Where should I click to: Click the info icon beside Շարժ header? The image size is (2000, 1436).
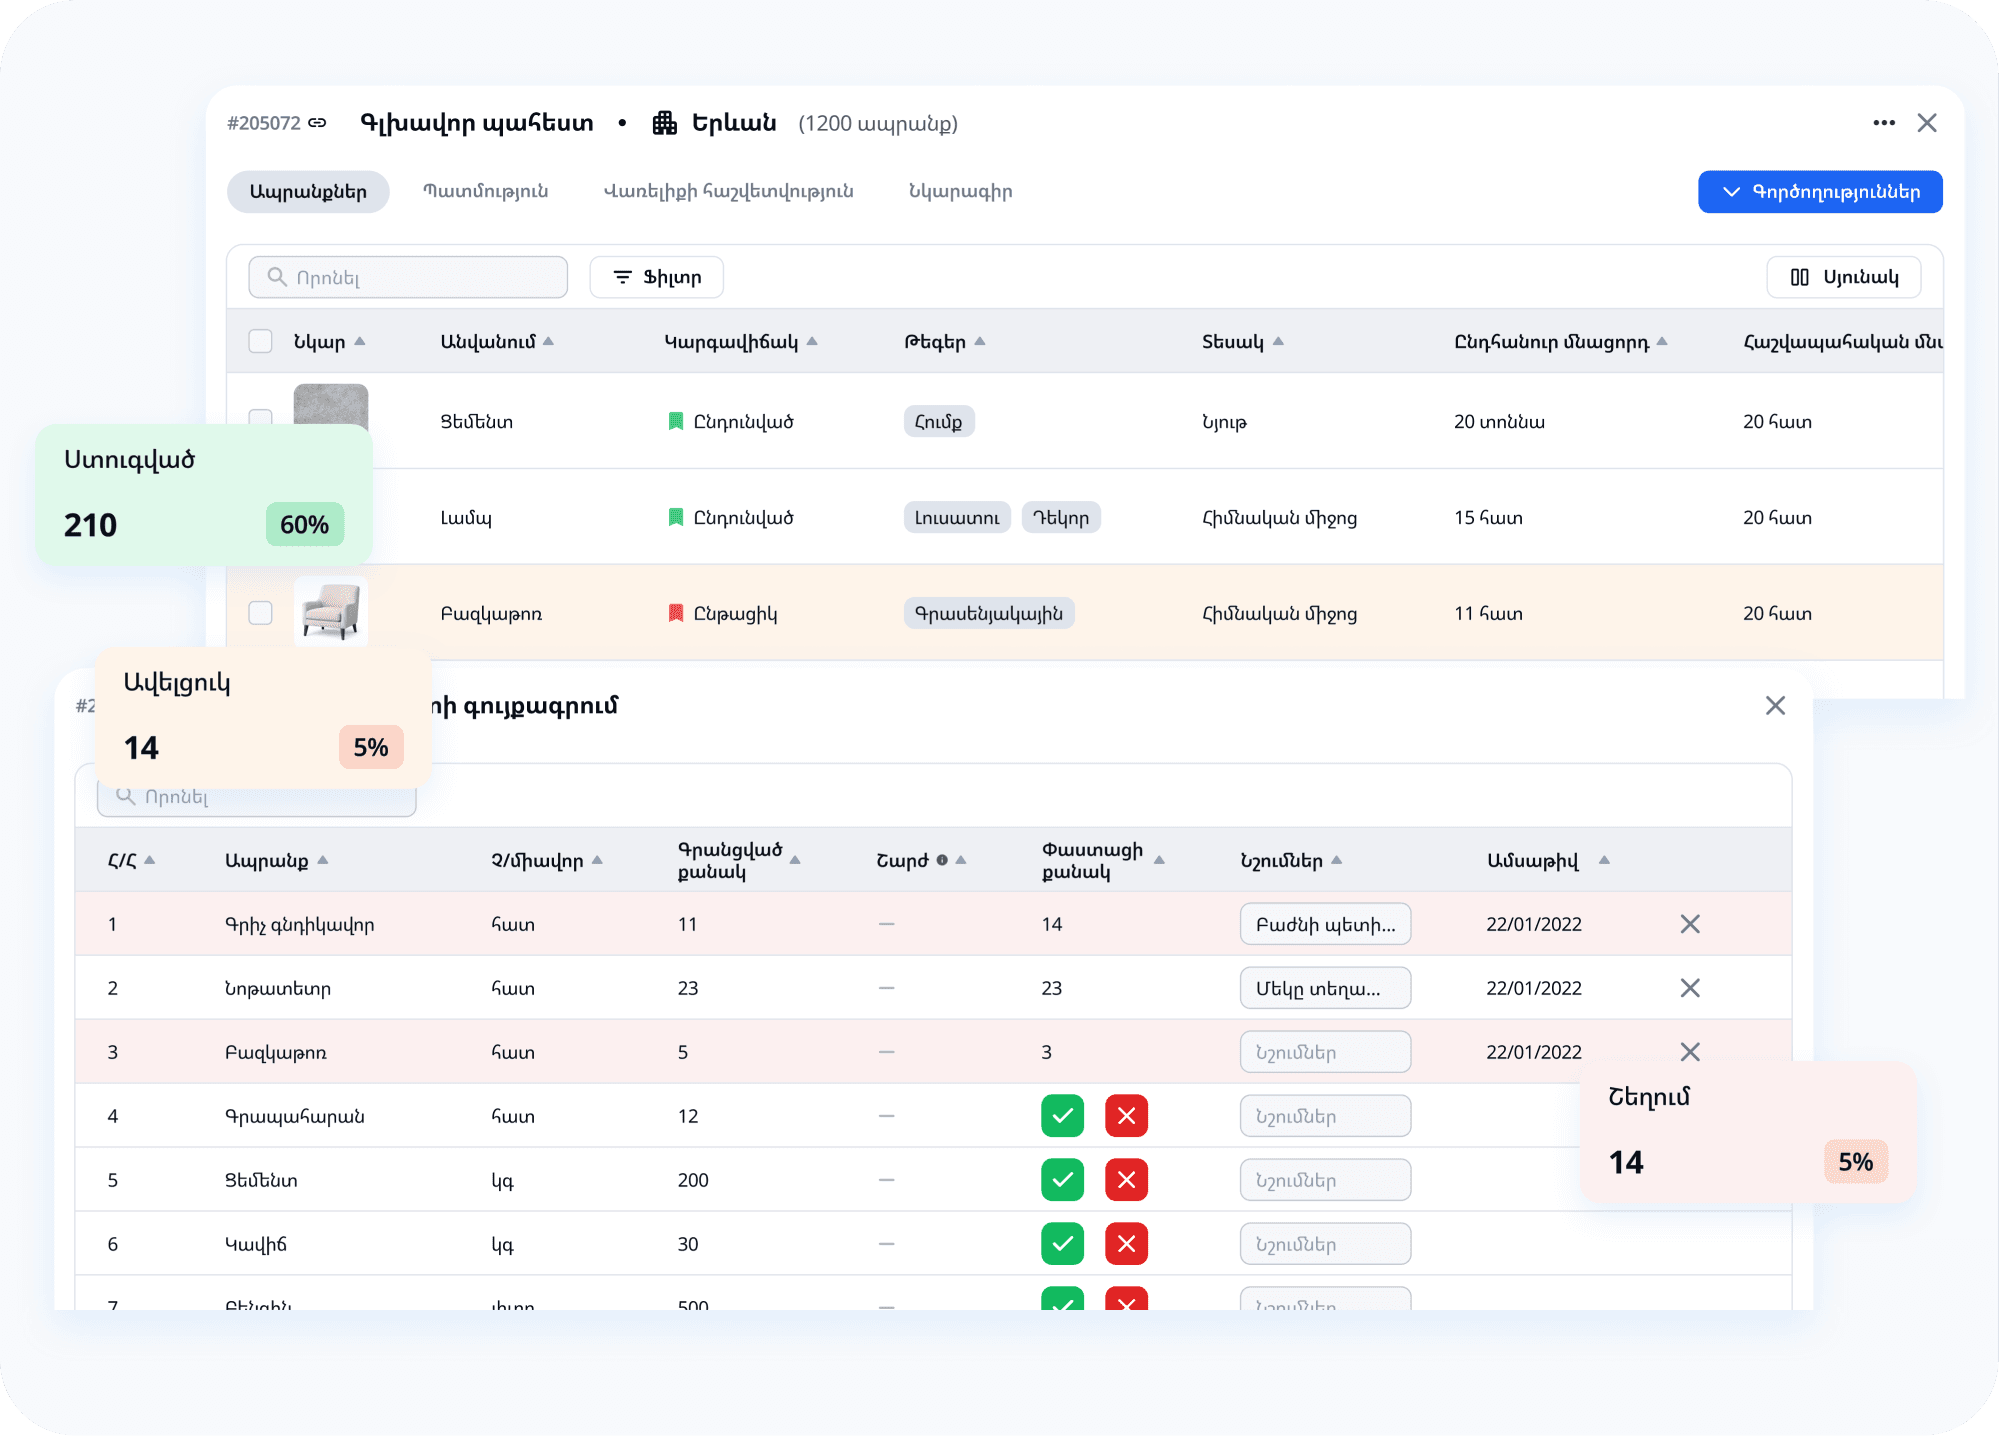pos(942,860)
